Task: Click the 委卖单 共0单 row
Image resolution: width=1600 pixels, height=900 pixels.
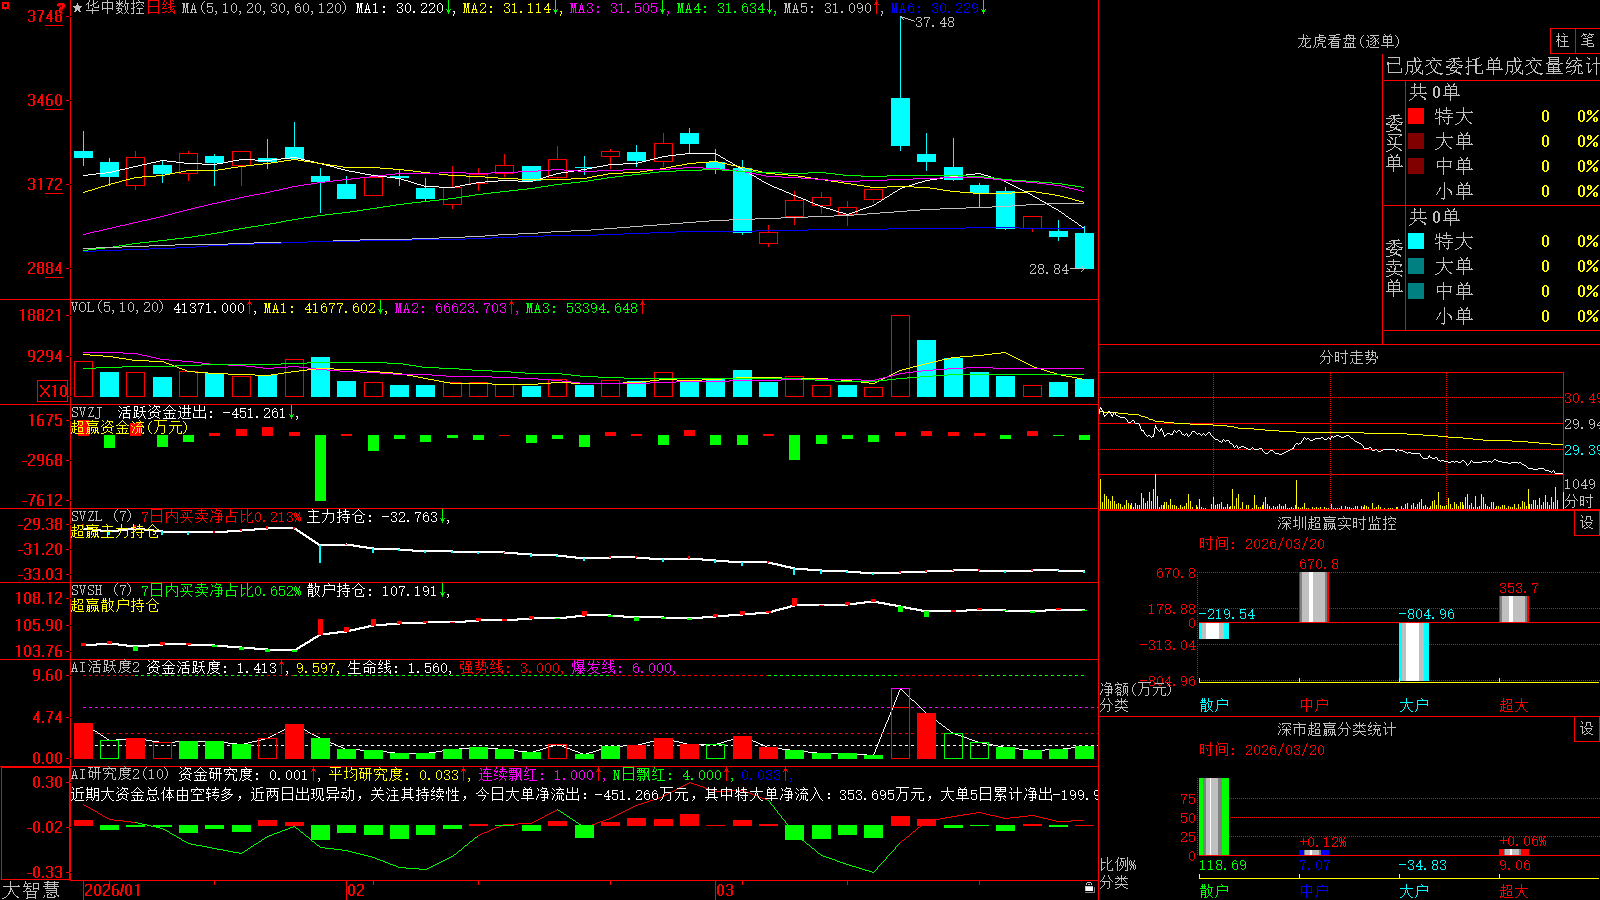Action: [x=1434, y=217]
